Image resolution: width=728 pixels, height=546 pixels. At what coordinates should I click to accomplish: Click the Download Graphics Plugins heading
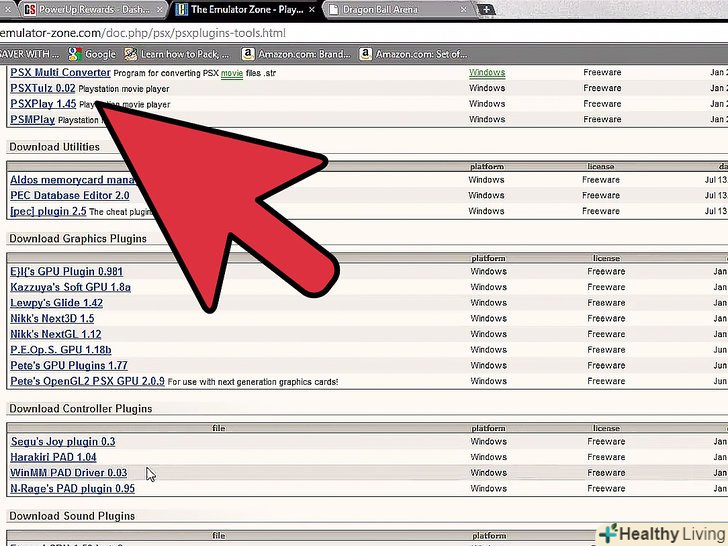tap(78, 239)
